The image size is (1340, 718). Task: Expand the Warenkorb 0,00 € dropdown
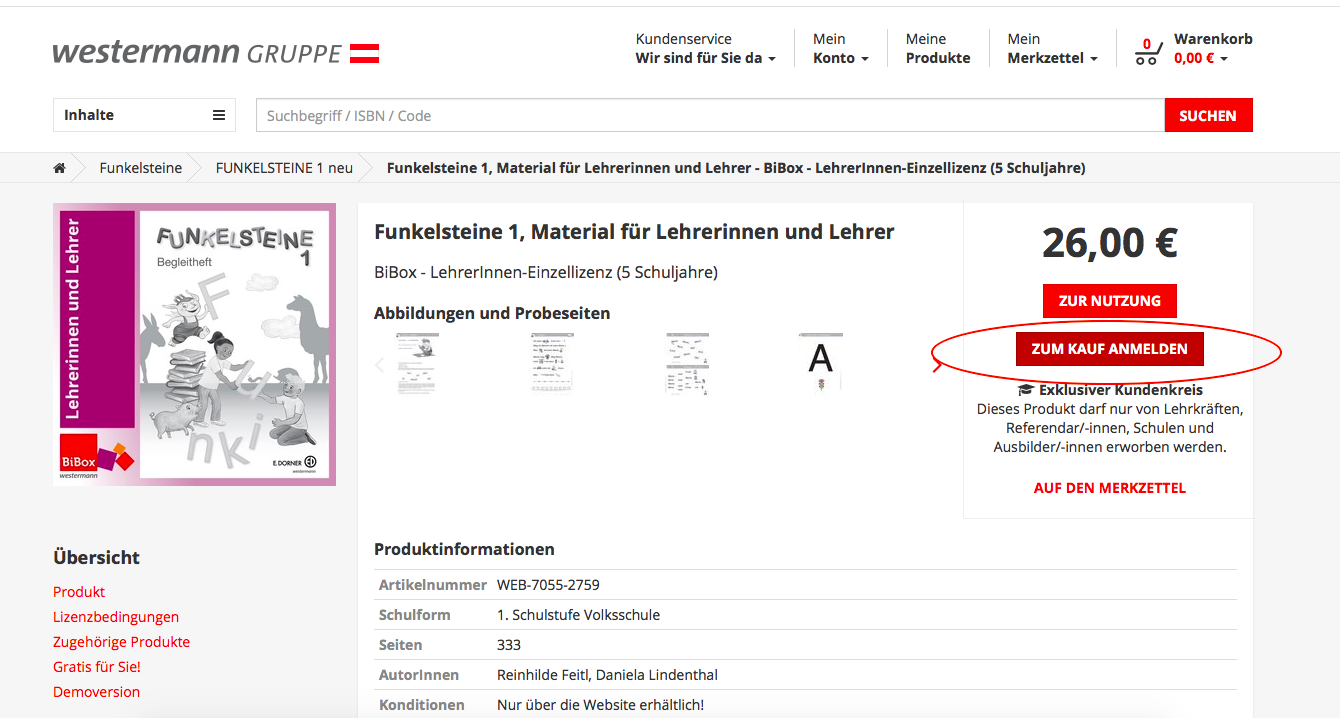click(1213, 49)
